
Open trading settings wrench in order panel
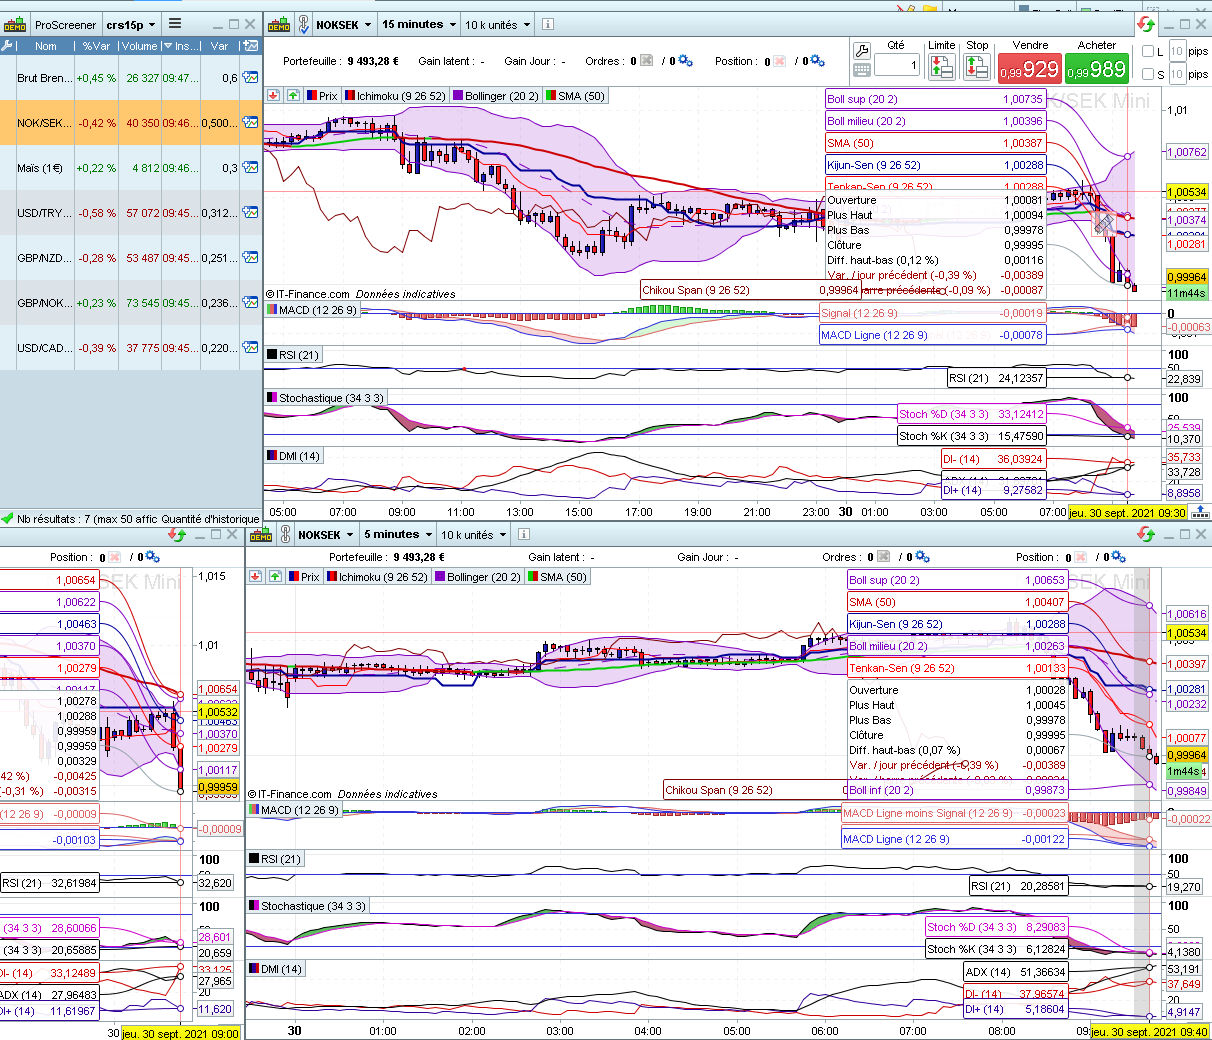(862, 50)
